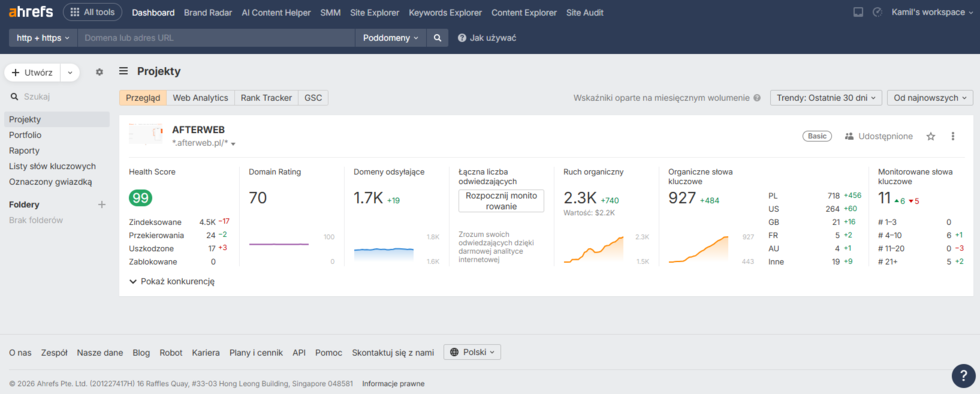The height and width of the screenshot is (394, 980).
Task: Click the search magnifier button
Action: pos(438,38)
